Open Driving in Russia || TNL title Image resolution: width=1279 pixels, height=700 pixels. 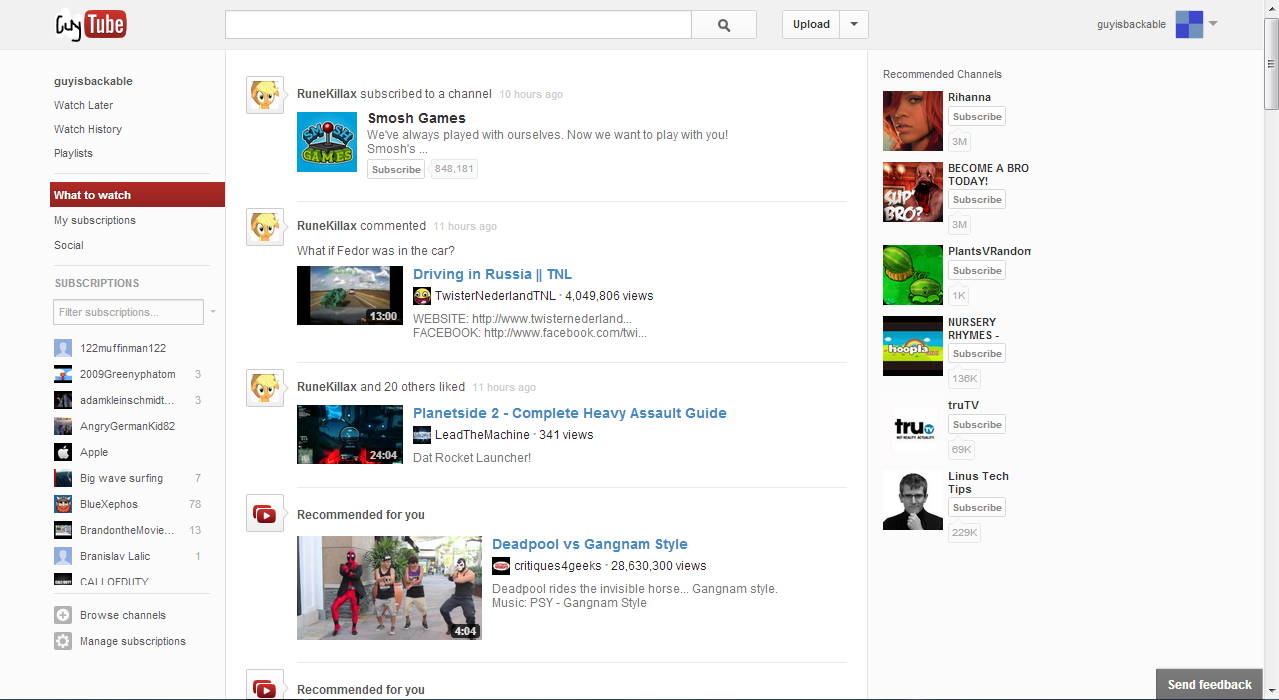tap(492, 274)
